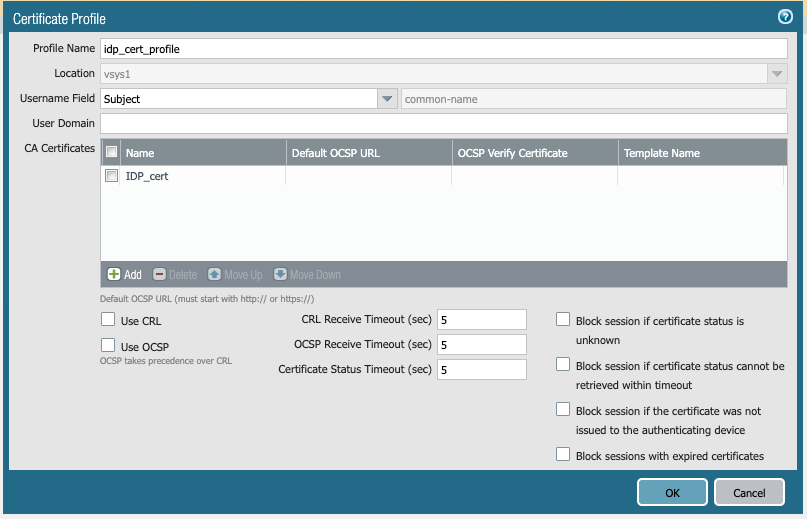The height and width of the screenshot is (519, 807).
Task: Enable the Use OCSP checkbox
Action: pyautogui.click(x=108, y=345)
